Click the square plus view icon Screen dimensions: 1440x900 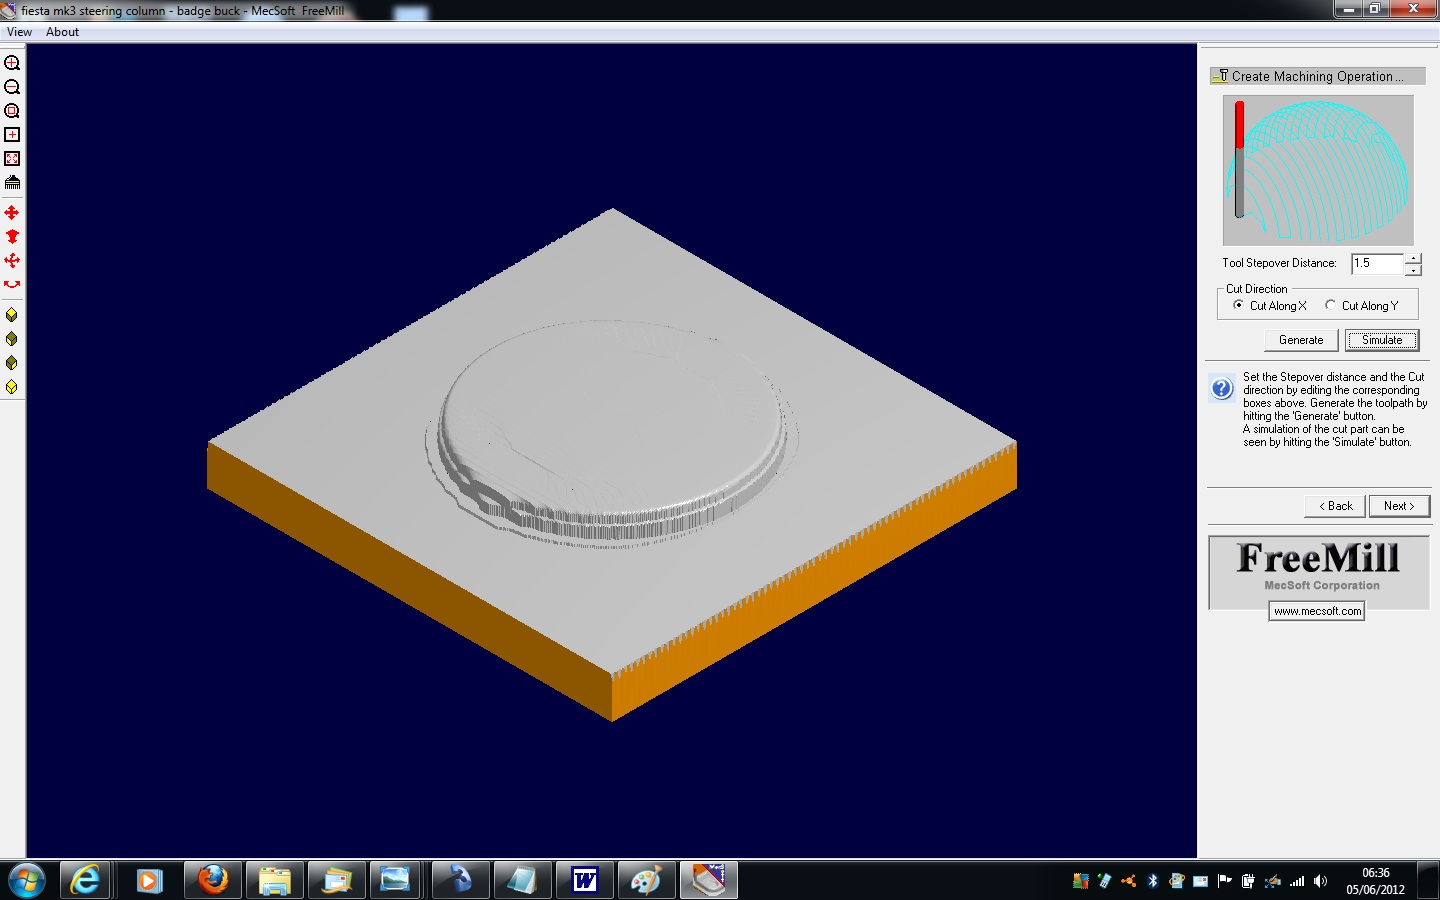pos(12,135)
